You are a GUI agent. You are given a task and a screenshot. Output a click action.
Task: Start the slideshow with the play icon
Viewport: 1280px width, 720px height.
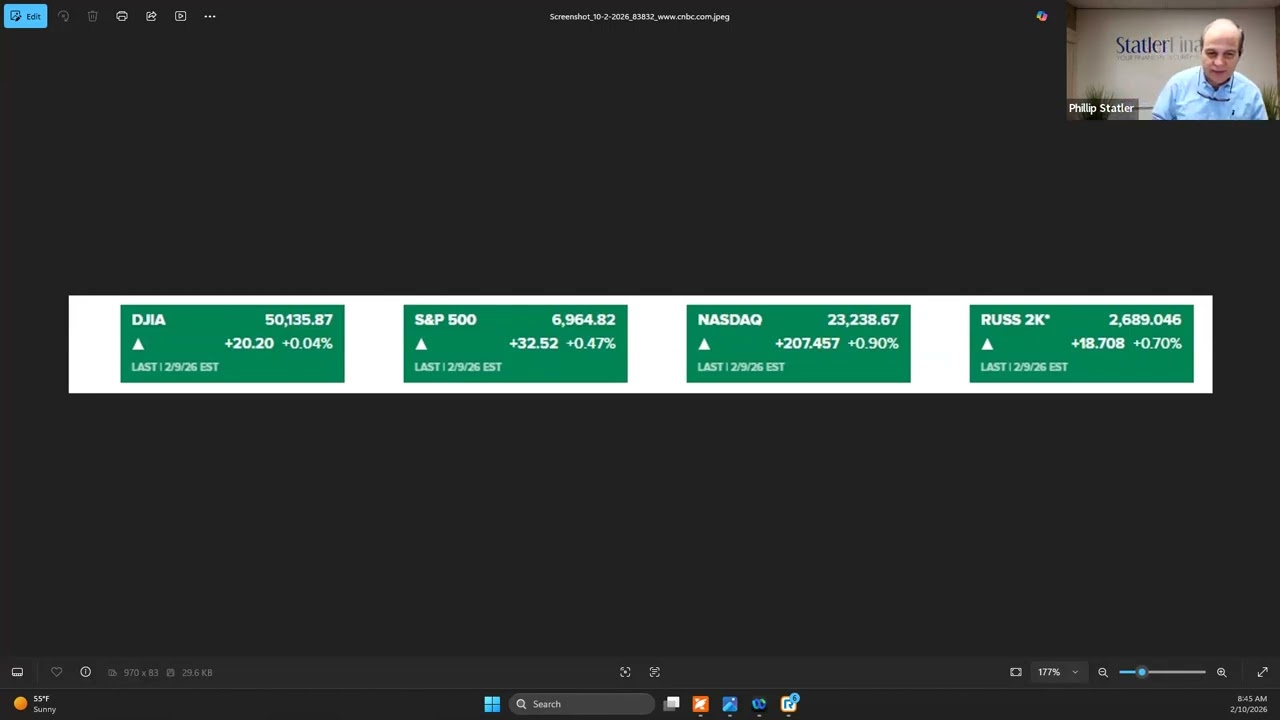pos(180,16)
